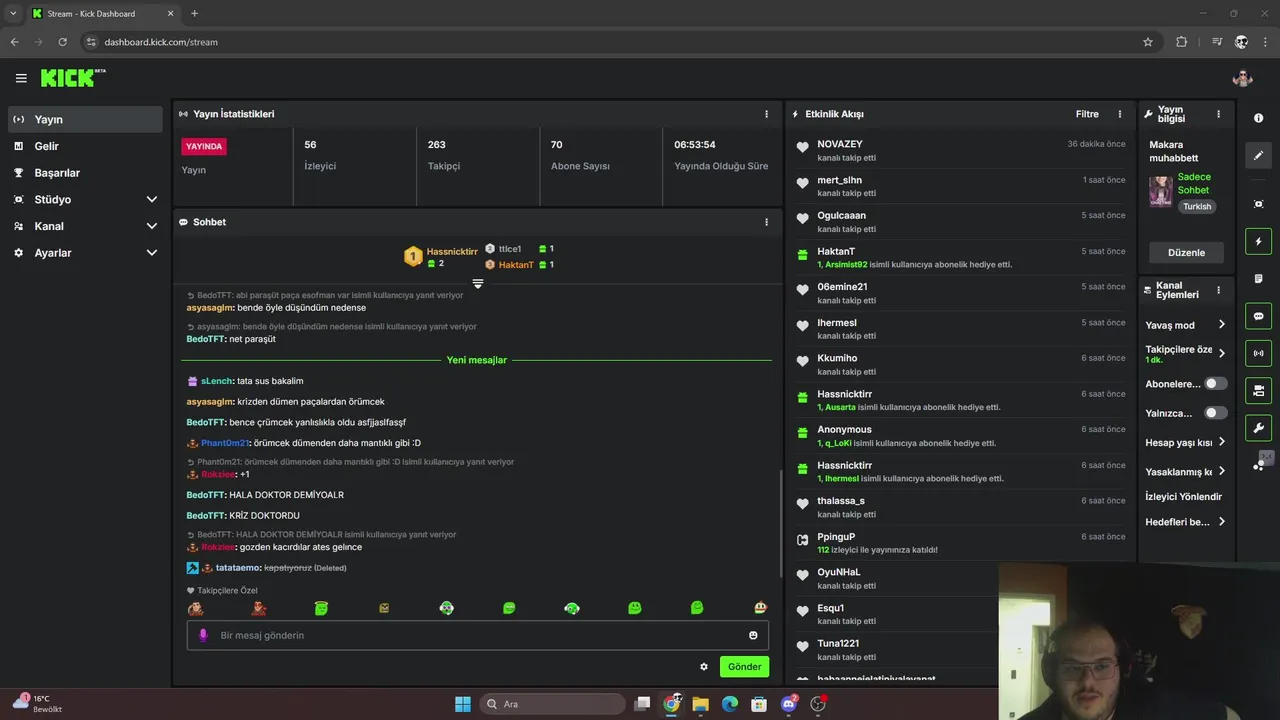The width and height of the screenshot is (1280, 720).
Task: Open the emoji picker in message box
Action: 753,635
